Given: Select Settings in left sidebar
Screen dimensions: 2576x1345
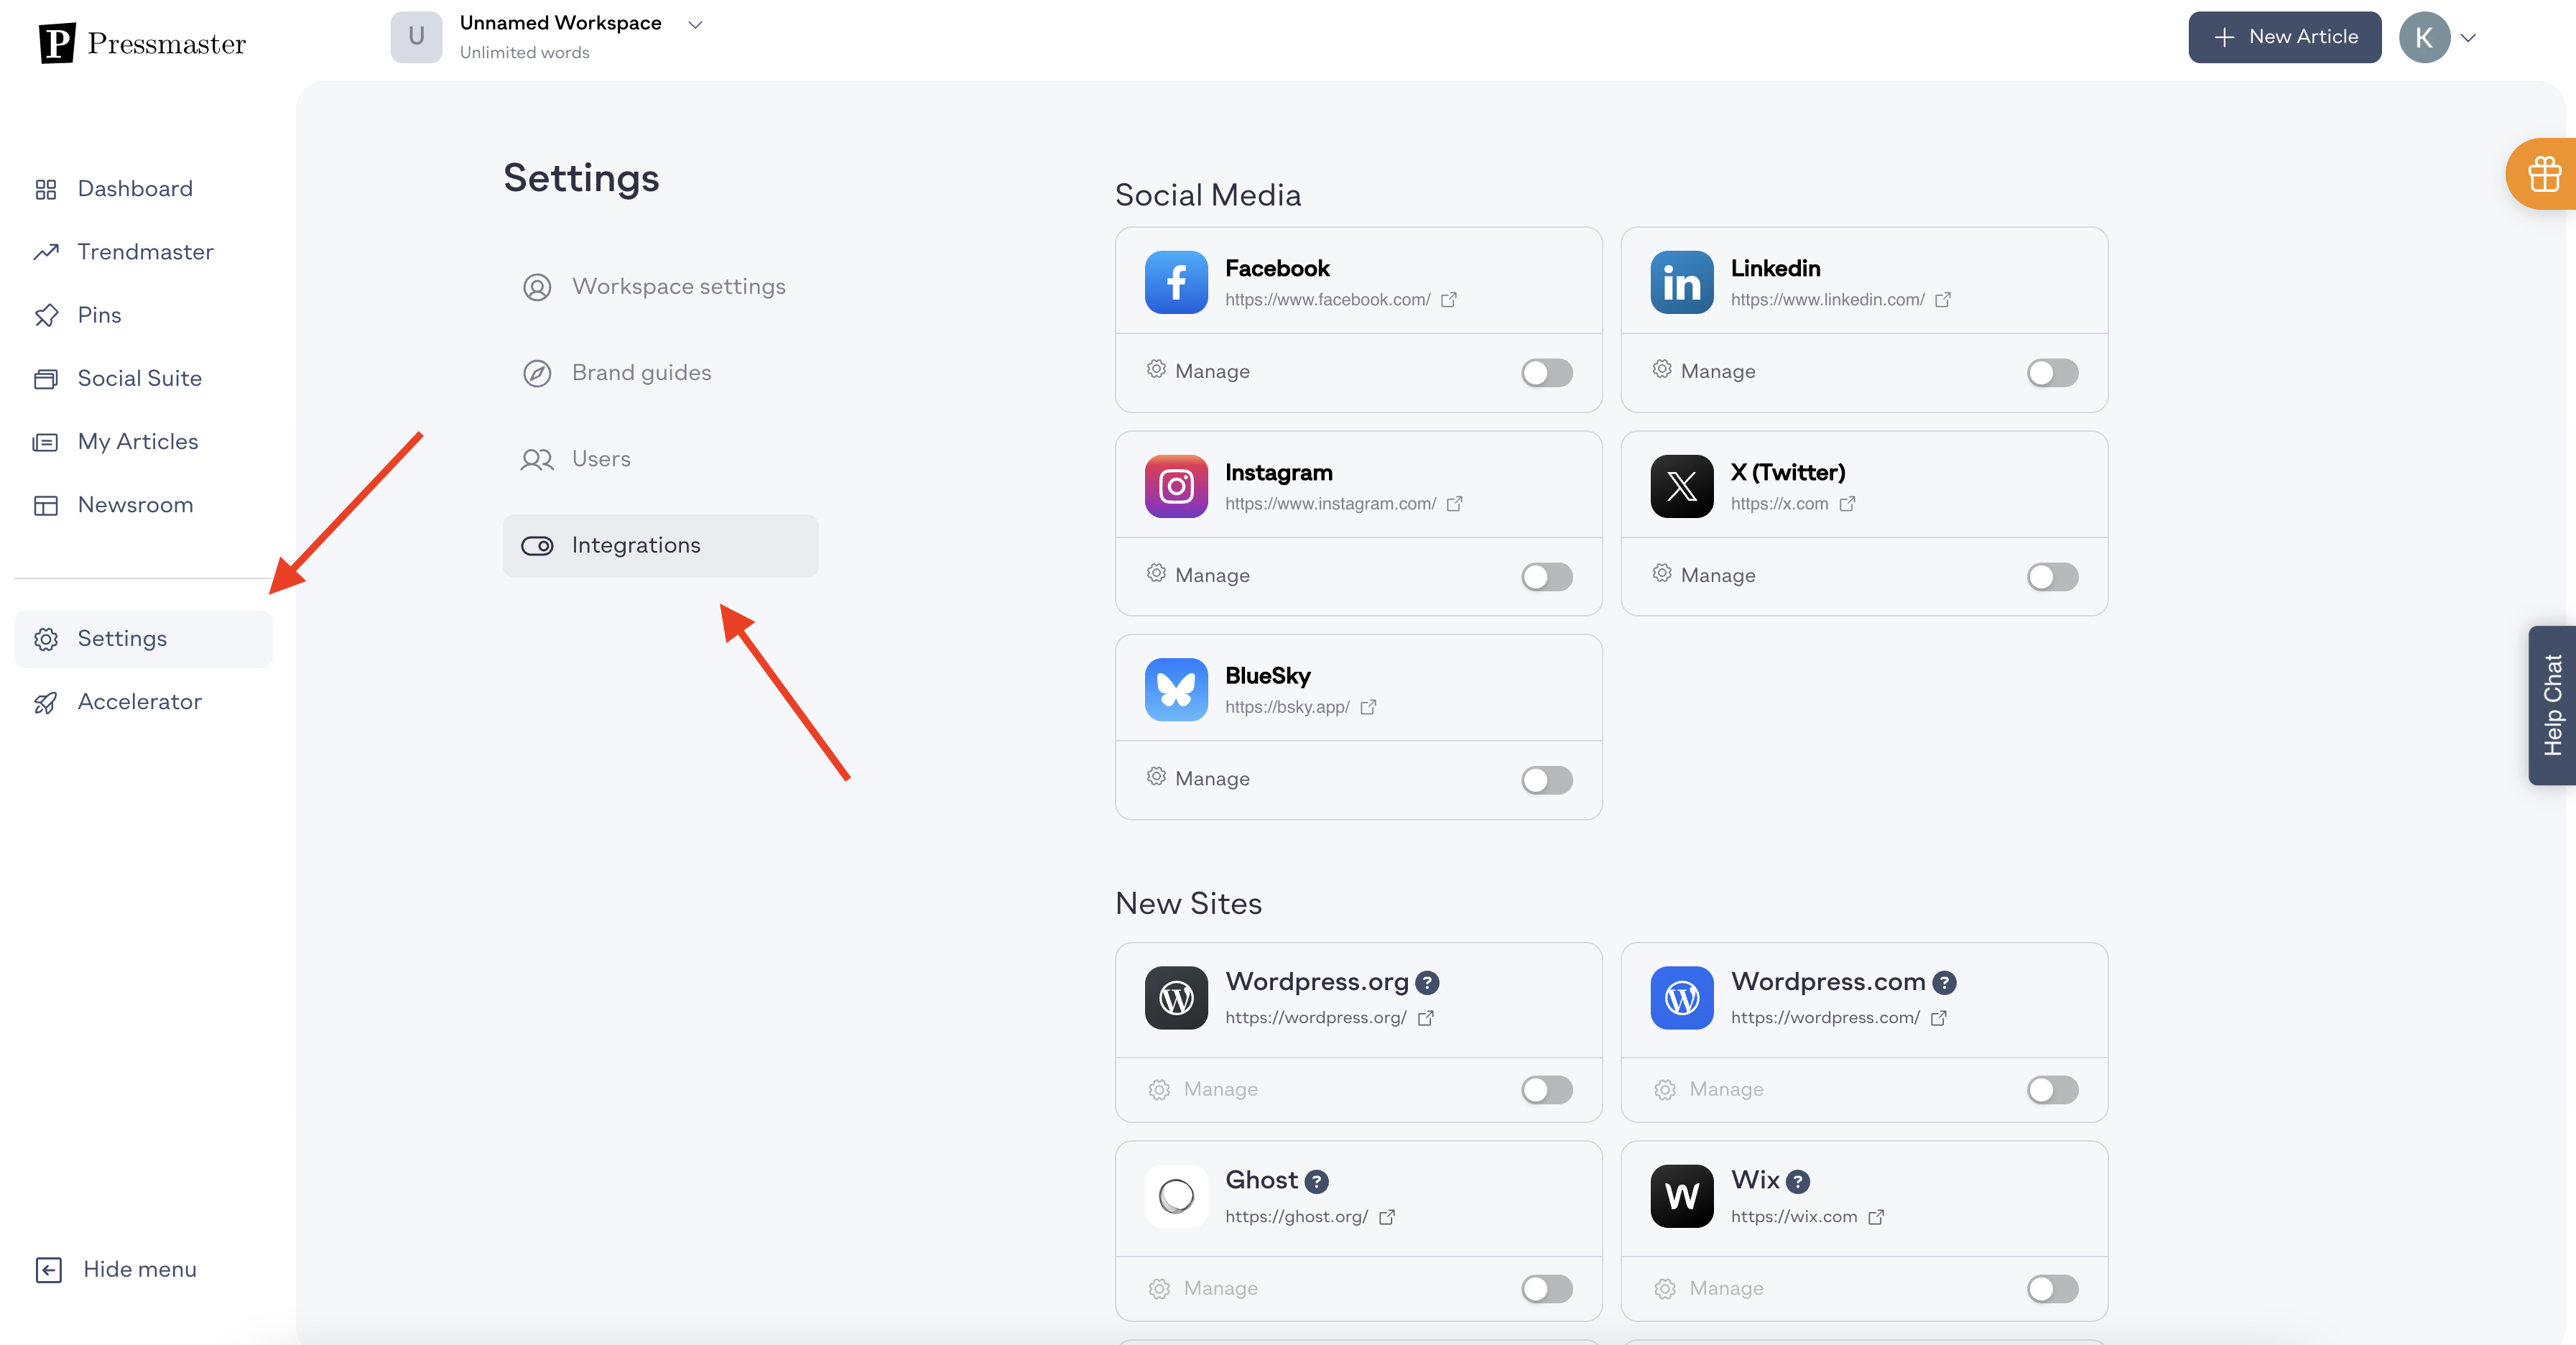Looking at the screenshot, I should tap(143, 639).
